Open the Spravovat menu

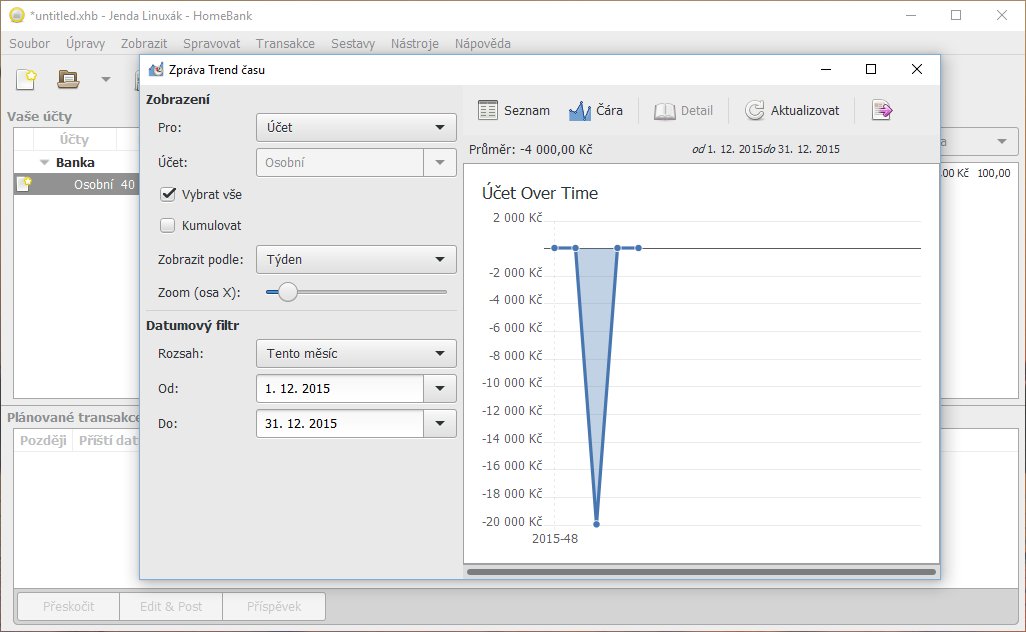(x=211, y=43)
